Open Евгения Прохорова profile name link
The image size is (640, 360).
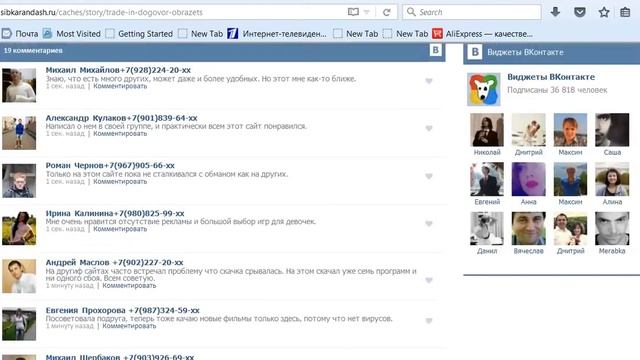(122, 311)
